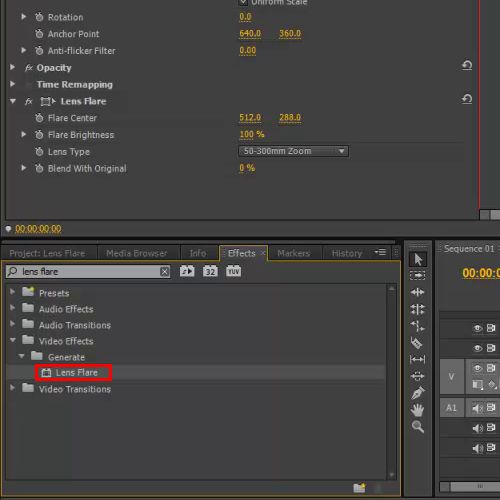Expand the Anti-flicker Filter property
The height and width of the screenshot is (500, 500).
click(x=23, y=50)
